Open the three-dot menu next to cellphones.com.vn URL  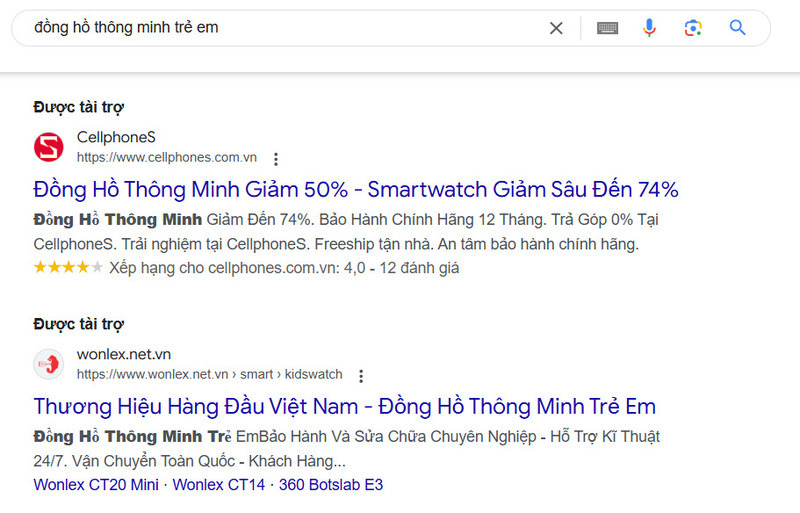pyautogui.click(x=276, y=159)
